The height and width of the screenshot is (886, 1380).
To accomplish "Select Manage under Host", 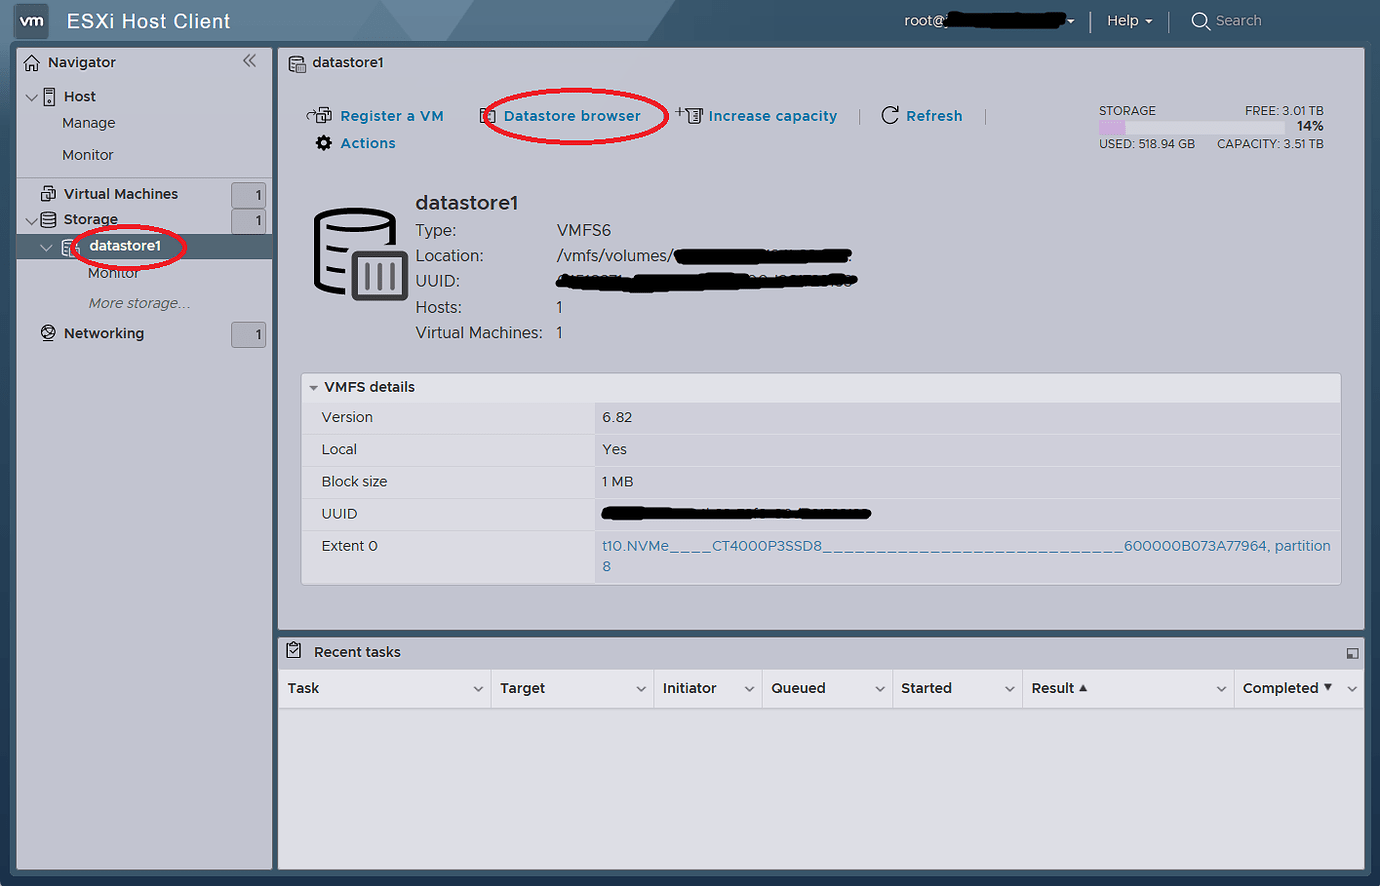I will [89, 123].
